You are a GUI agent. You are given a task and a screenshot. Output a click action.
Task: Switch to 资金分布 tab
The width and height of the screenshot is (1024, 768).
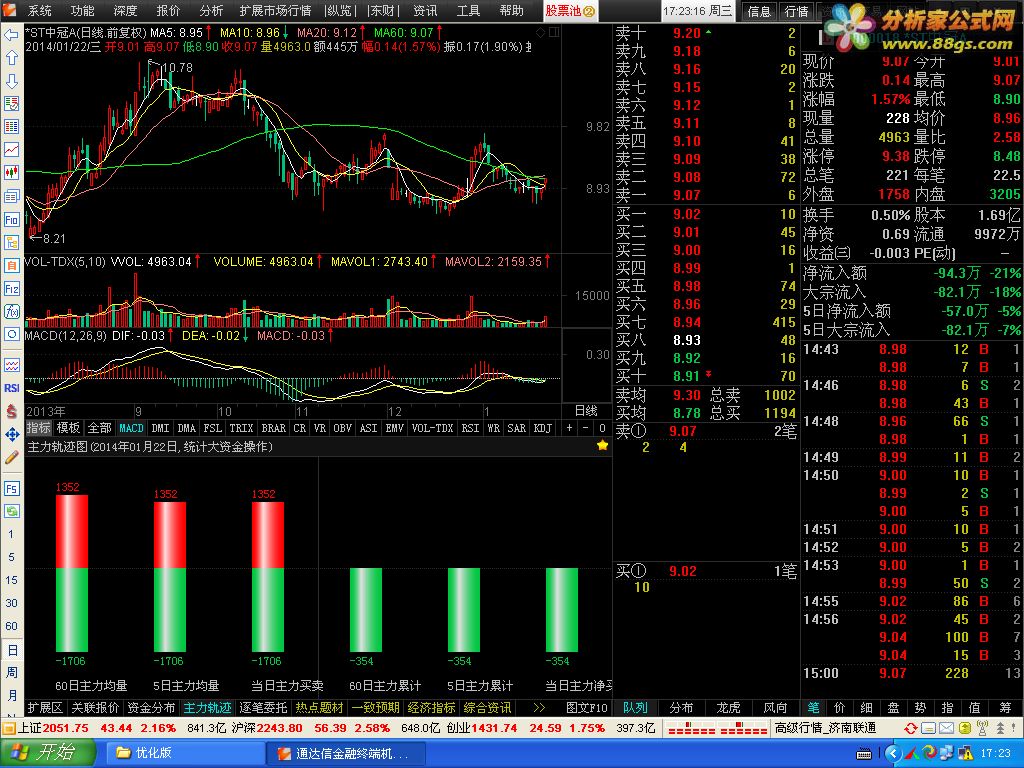pyautogui.click(x=151, y=708)
